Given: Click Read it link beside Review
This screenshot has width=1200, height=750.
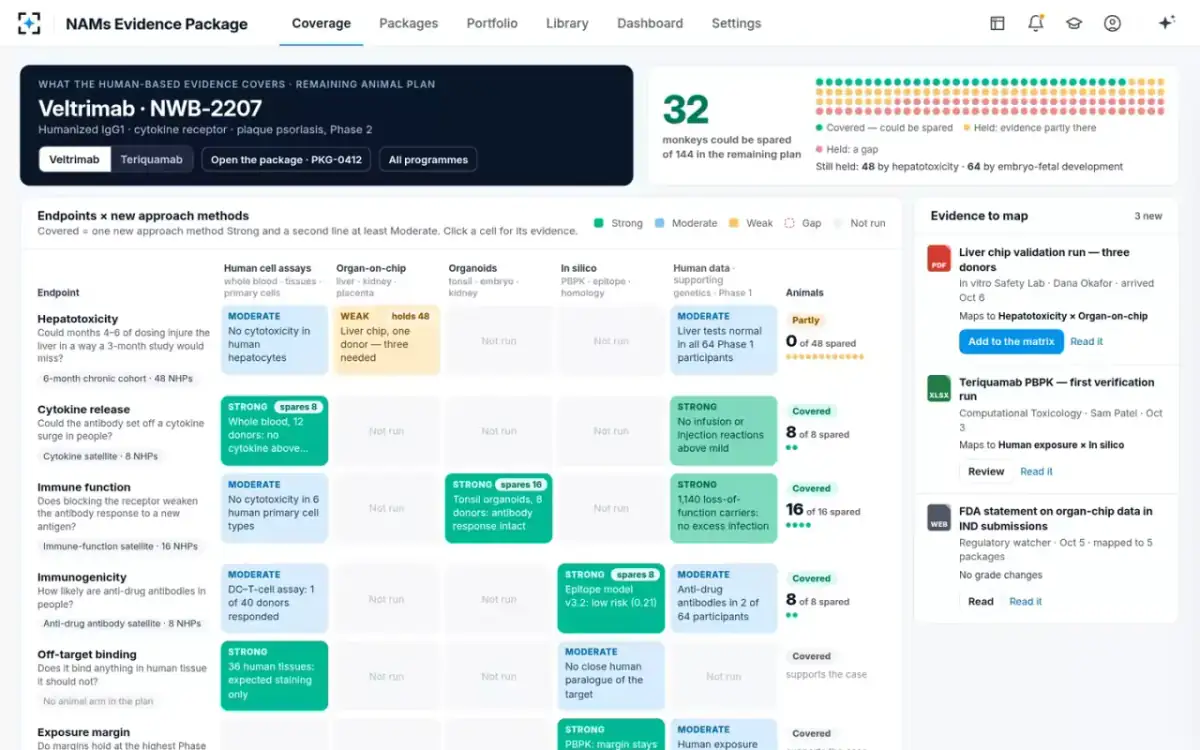Looking at the screenshot, I should pyautogui.click(x=1036, y=471).
